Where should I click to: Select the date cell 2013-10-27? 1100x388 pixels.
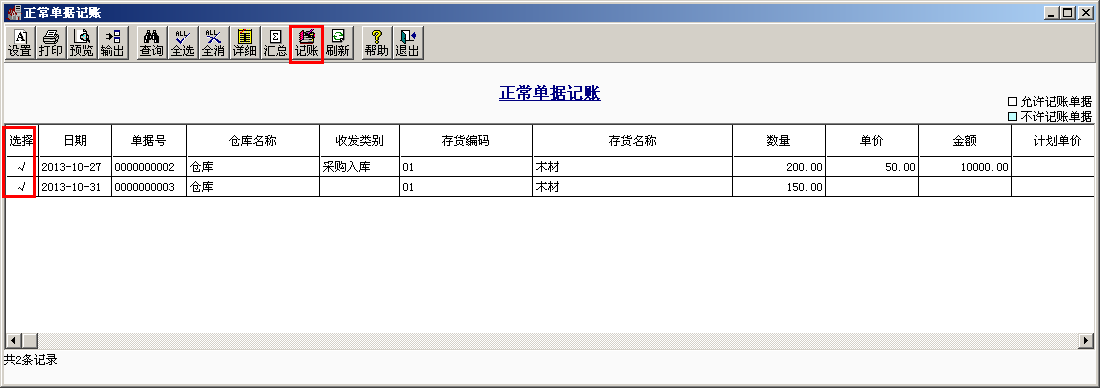coord(75,167)
